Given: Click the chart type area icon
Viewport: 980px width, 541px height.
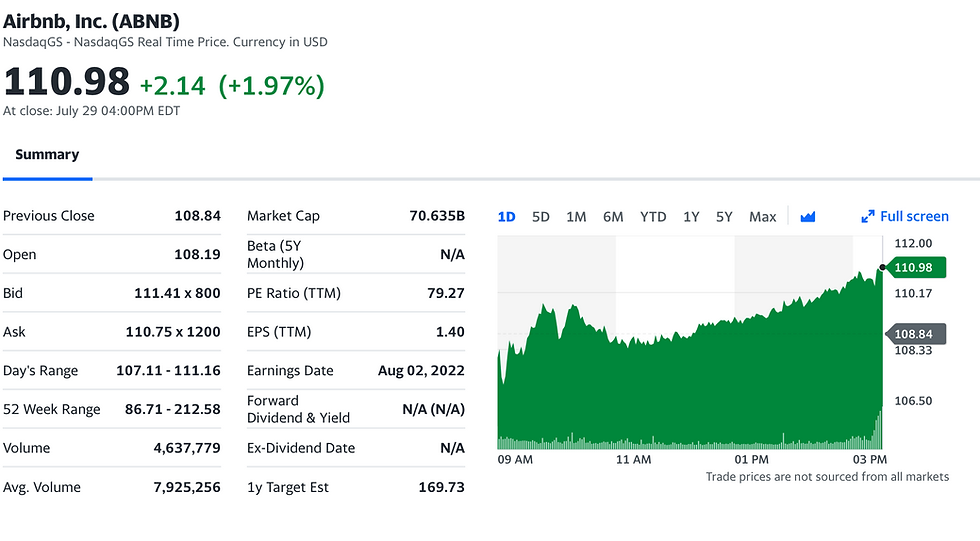Looking at the screenshot, I should tap(808, 217).
